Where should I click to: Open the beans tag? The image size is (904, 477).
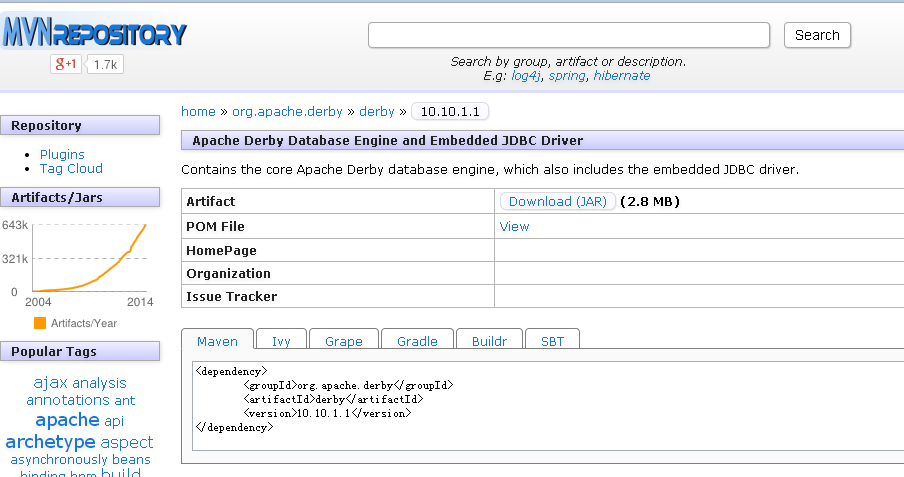click(x=131, y=460)
